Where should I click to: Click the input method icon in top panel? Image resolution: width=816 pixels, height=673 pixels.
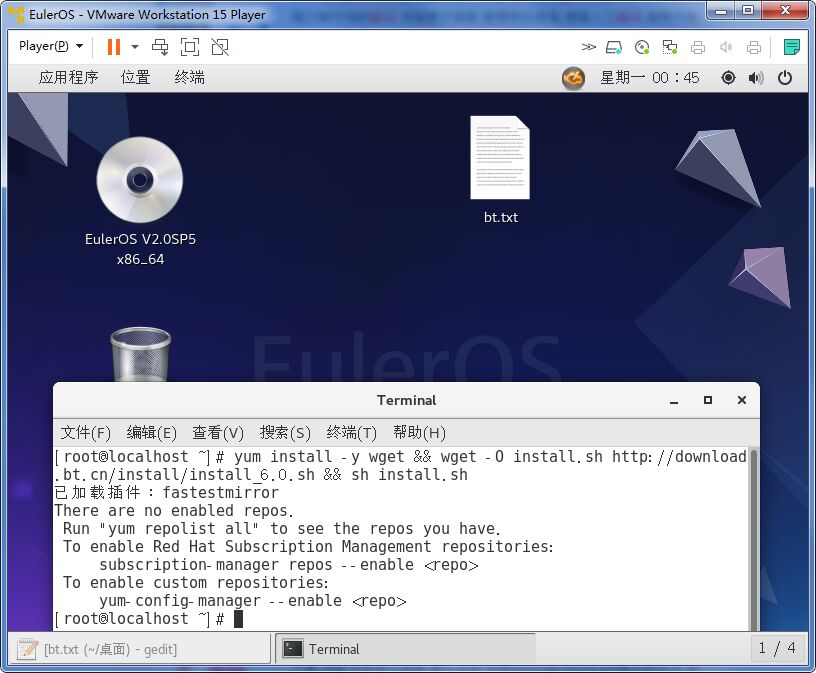tap(573, 78)
